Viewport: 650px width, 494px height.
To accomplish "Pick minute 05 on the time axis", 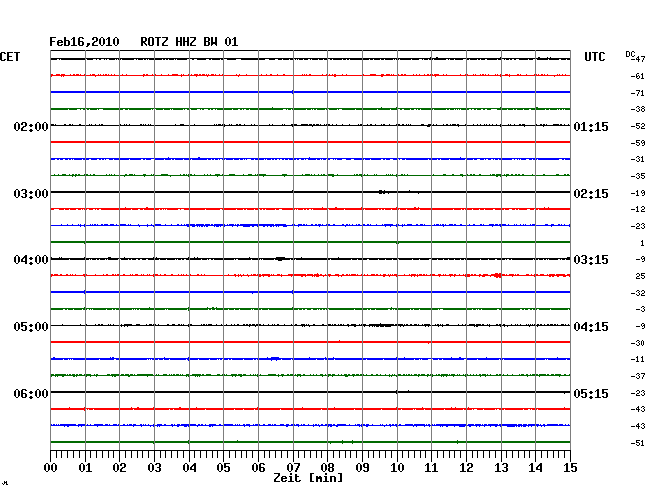I will 223,467.
